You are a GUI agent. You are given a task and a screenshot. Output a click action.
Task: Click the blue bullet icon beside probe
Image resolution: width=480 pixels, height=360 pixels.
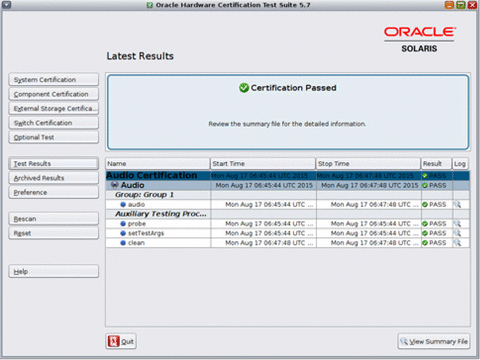tap(123, 224)
